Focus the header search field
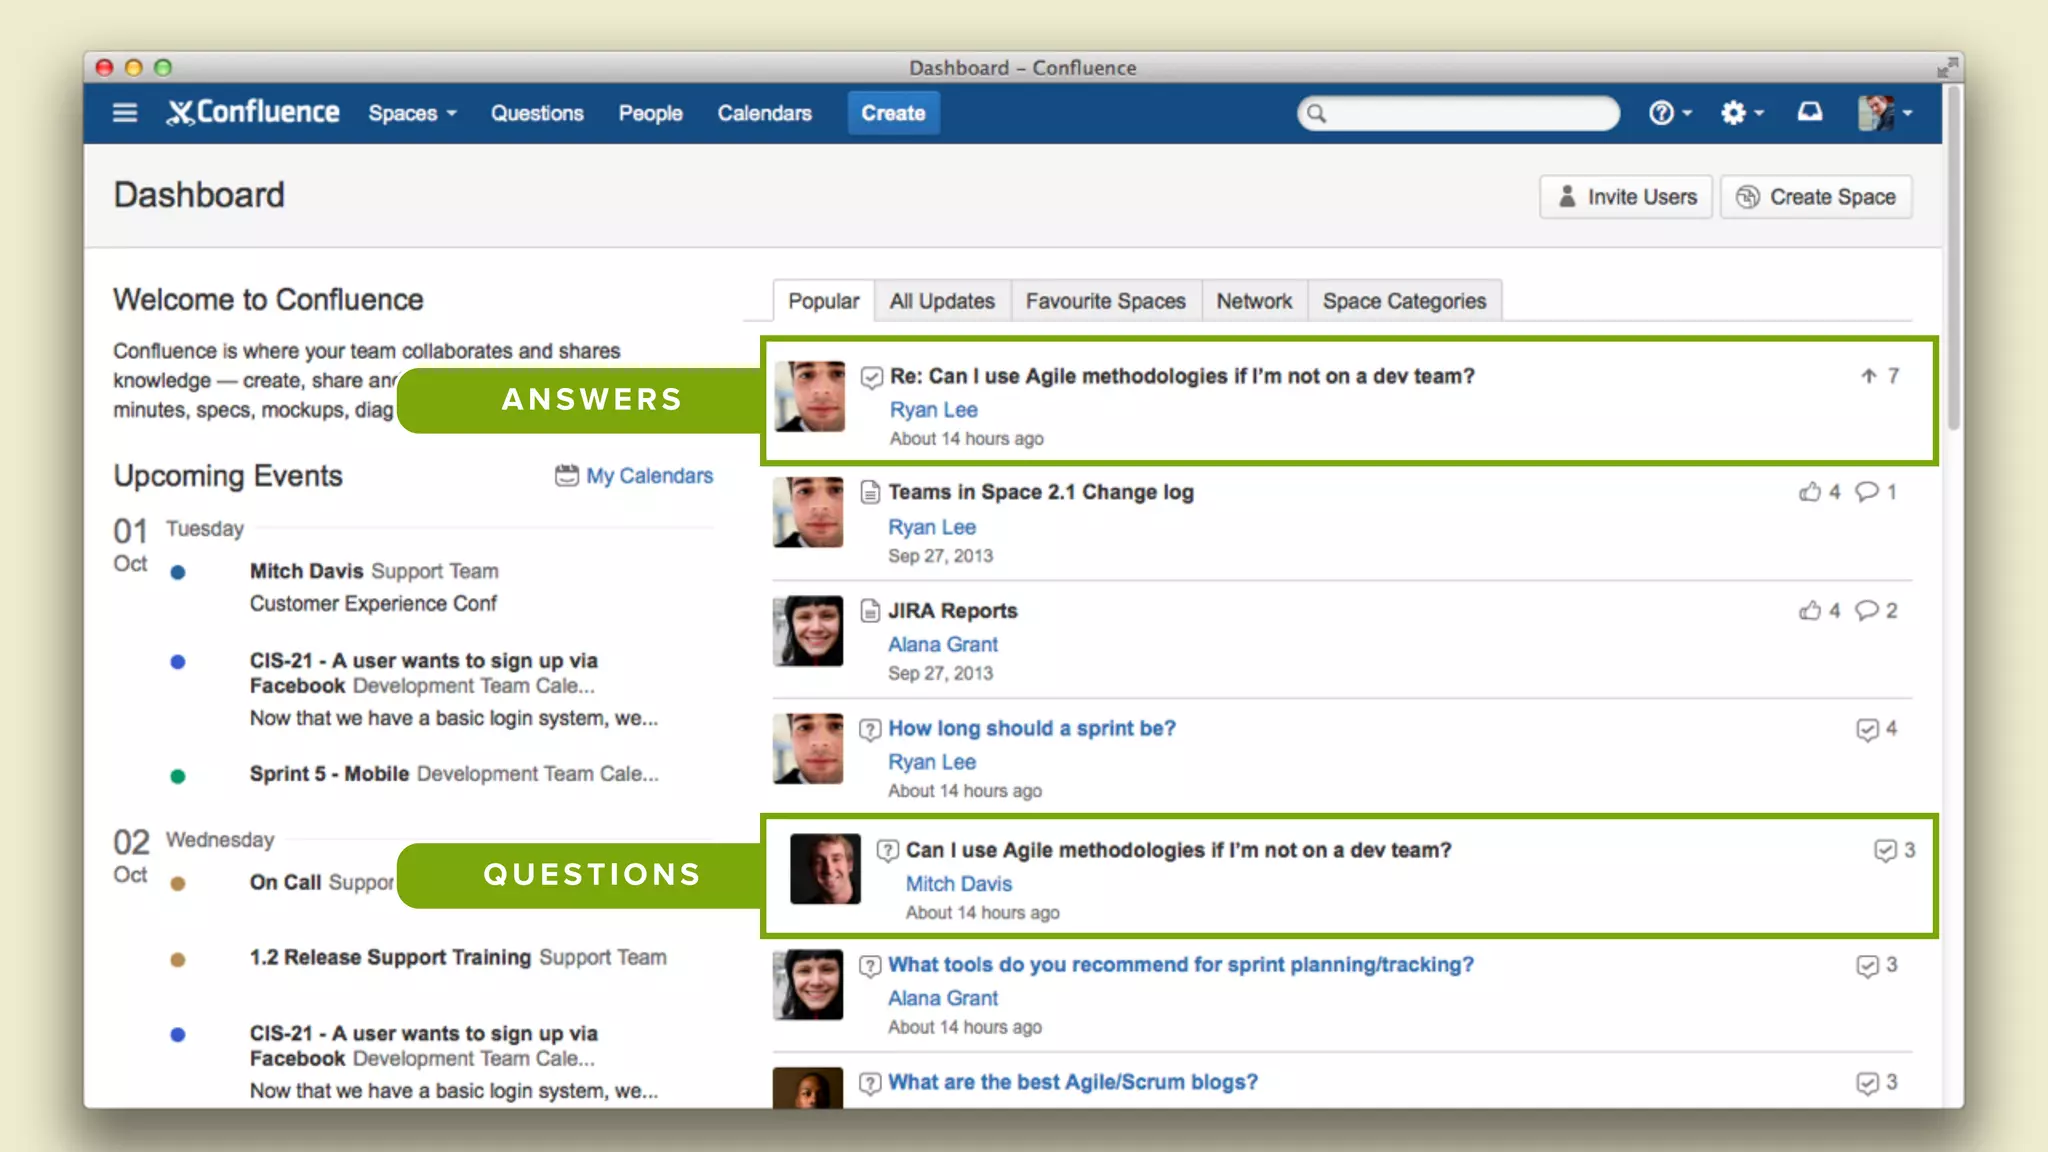 [1458, 113]
